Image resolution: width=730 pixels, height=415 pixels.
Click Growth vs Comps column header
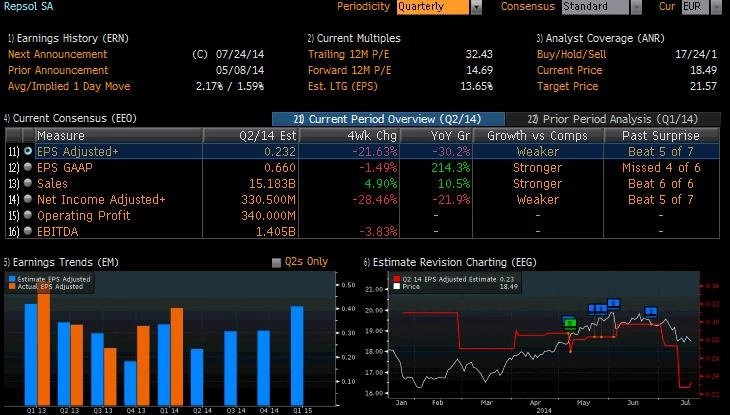[x=538, y=136]
